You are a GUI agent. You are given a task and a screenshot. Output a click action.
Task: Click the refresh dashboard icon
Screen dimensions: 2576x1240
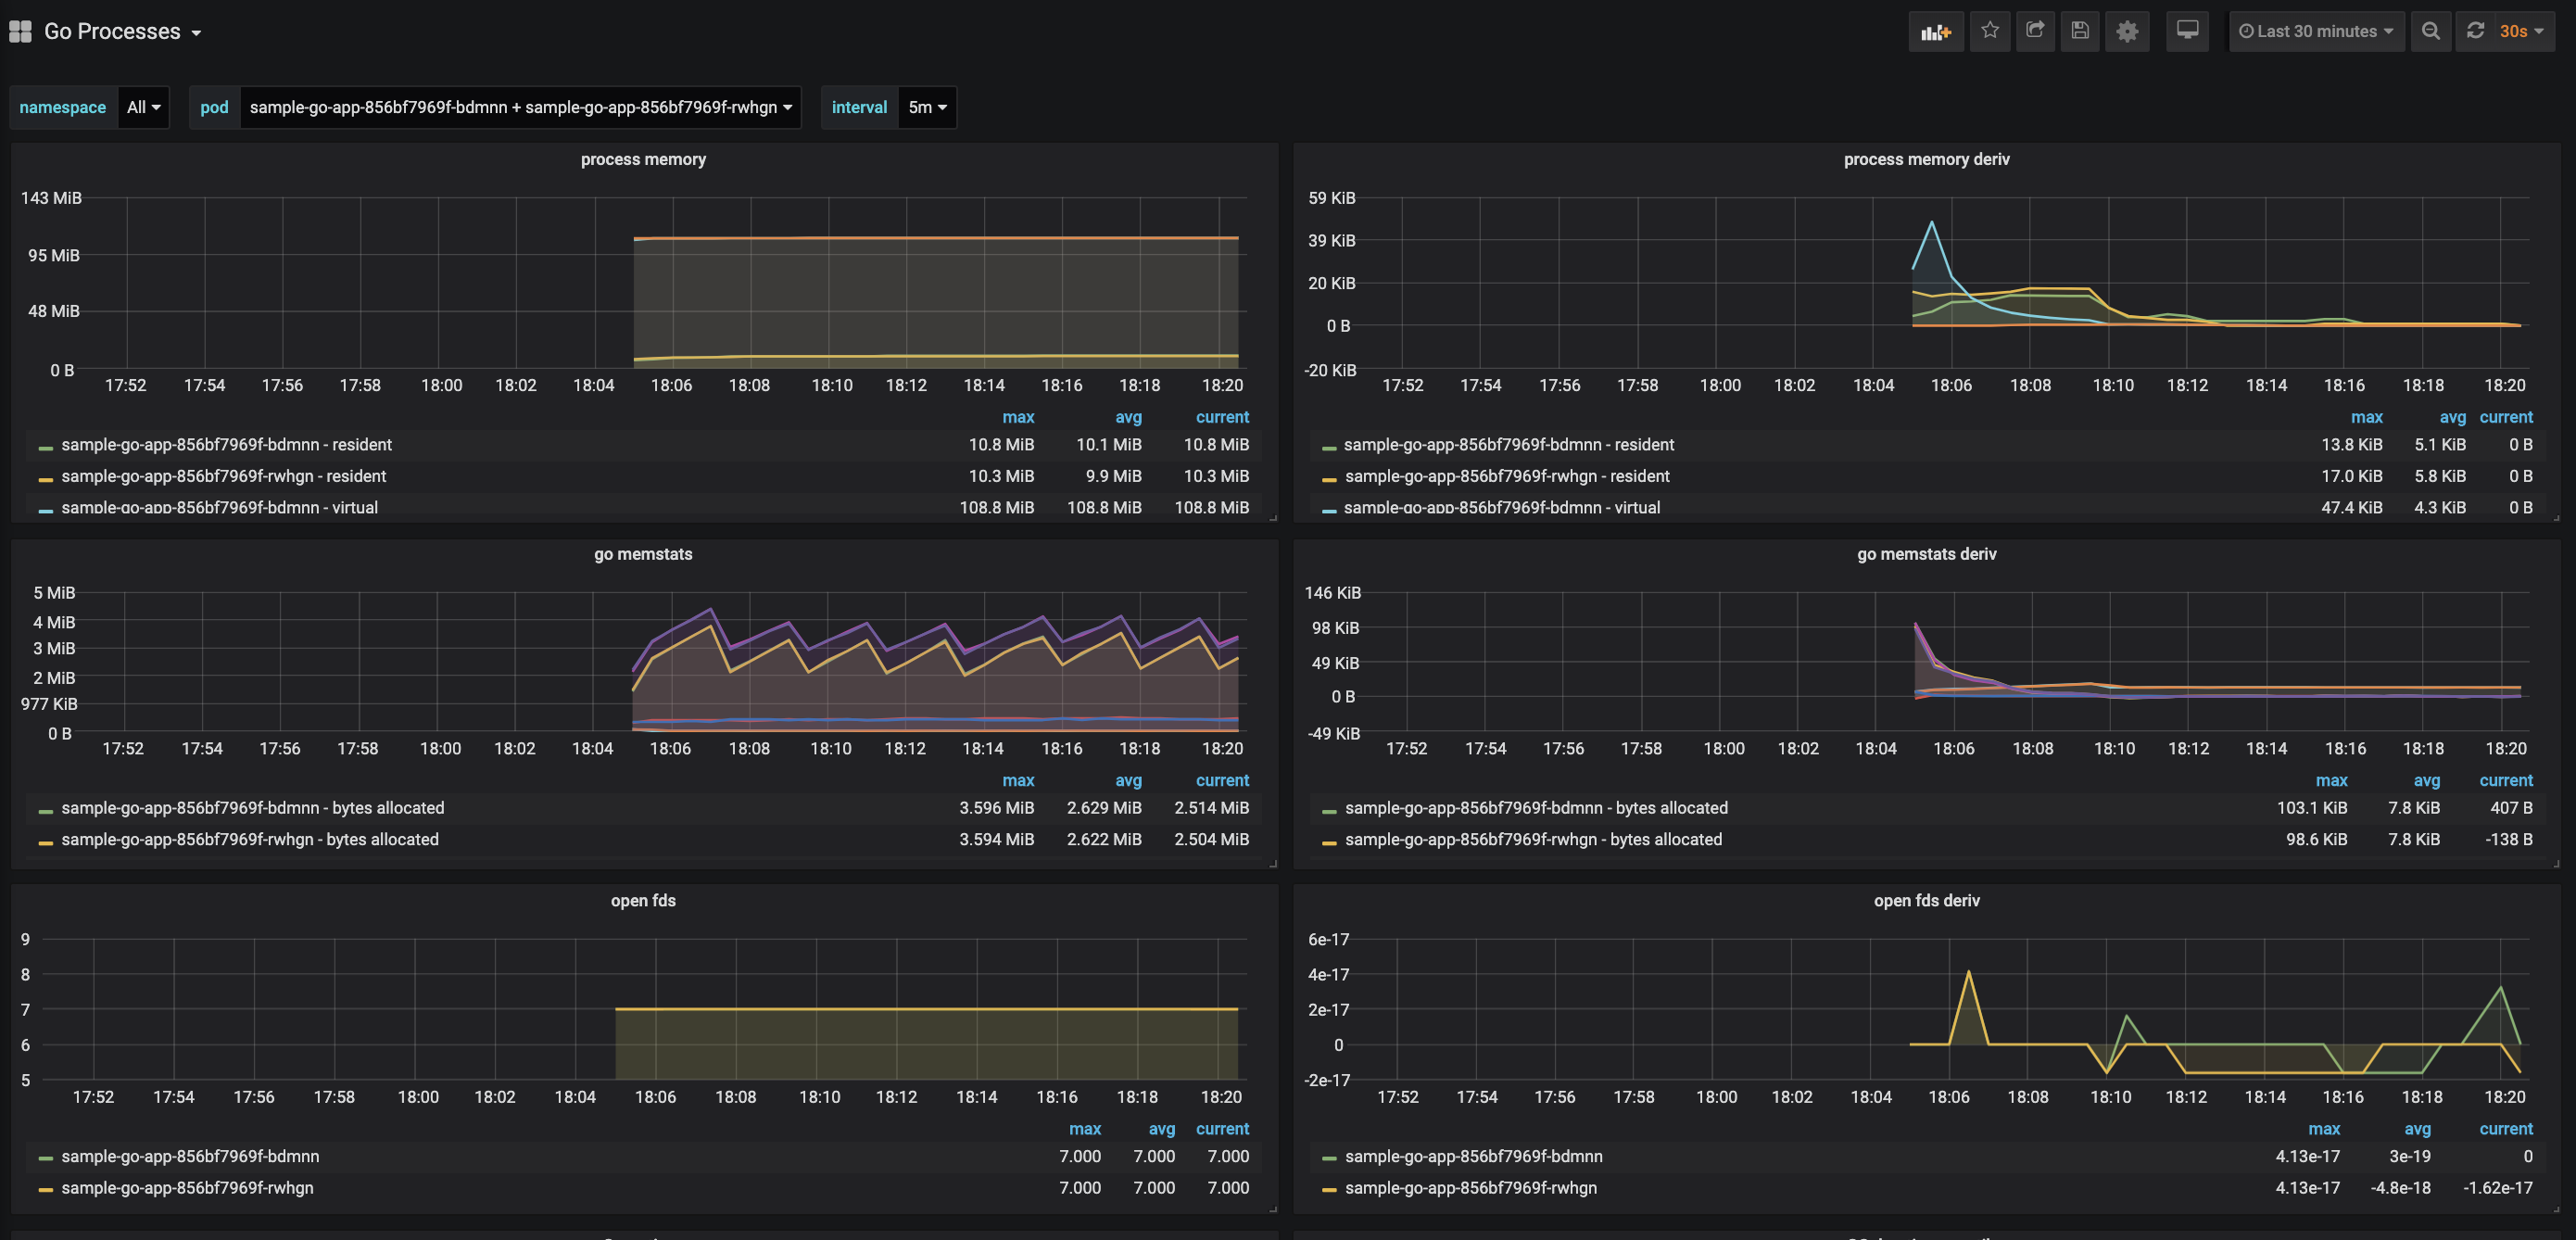[x=2475, y=31]
